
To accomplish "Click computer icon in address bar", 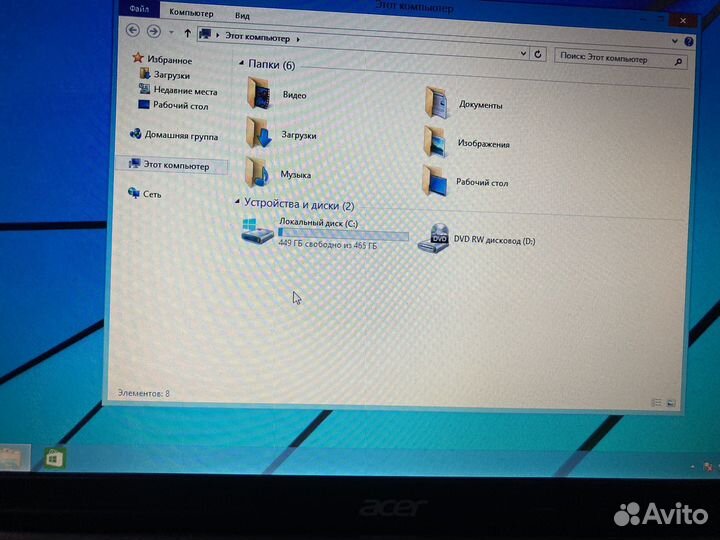I will coord(205,34).
